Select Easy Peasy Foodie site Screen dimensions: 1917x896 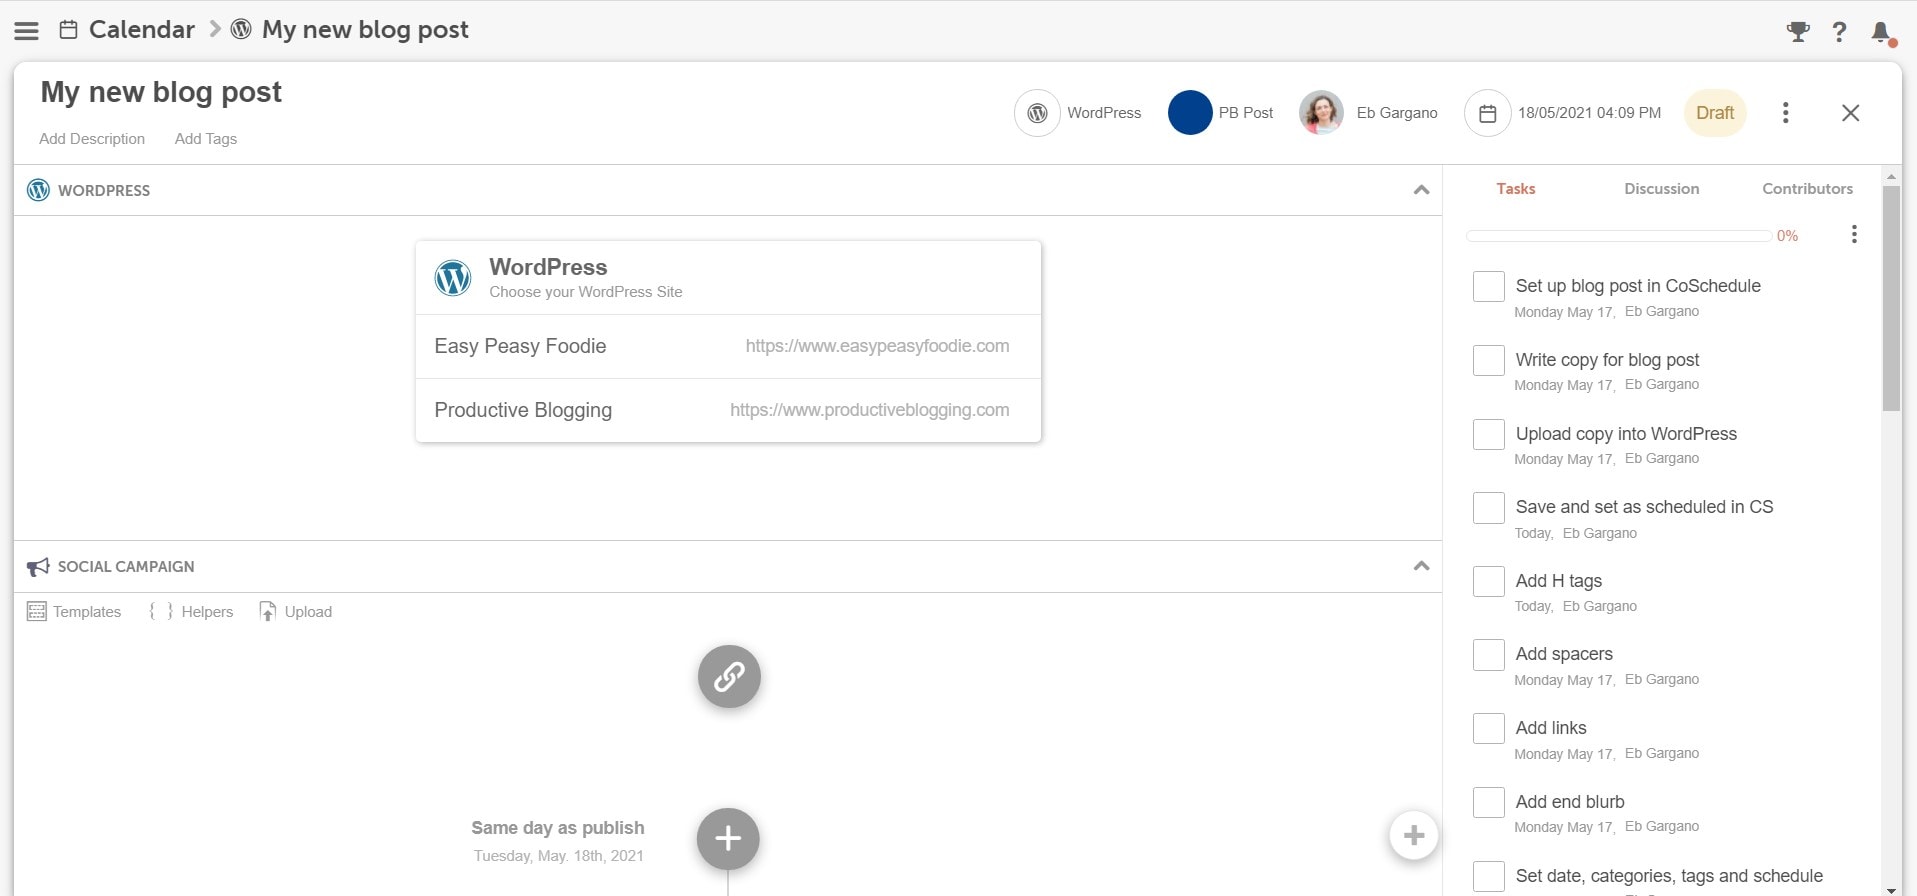pyautogui.click(x=728, y=346)
